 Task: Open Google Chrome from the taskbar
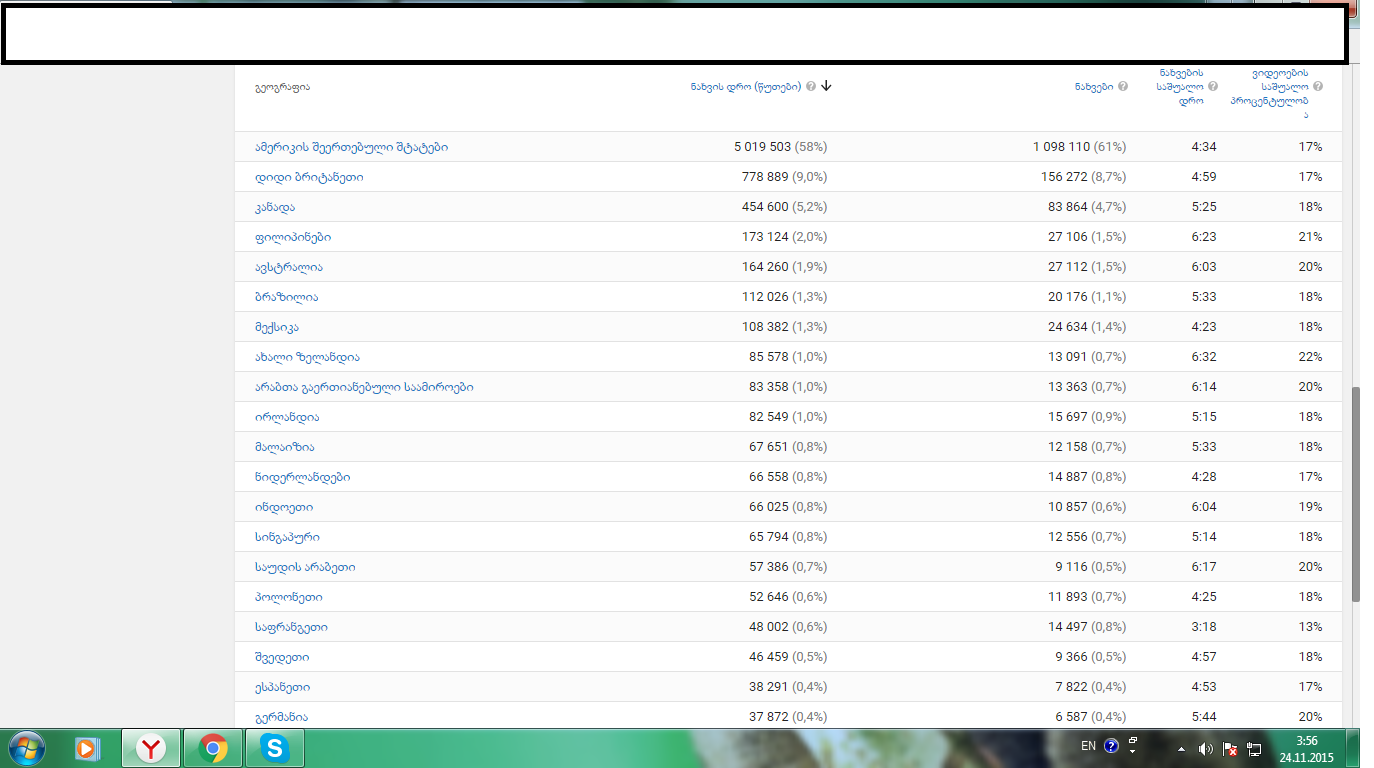click(213, 748)
